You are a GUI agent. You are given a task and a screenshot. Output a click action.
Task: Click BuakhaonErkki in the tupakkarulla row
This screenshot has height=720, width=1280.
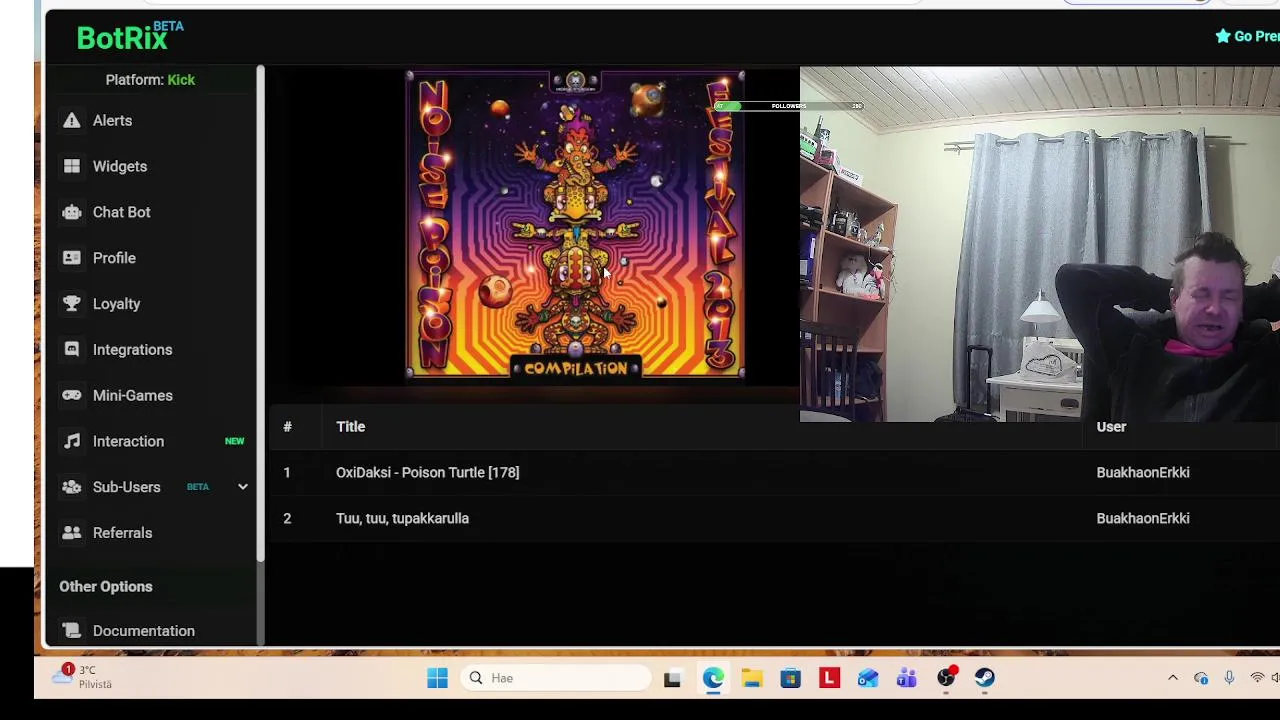click(x=1143, y=518)
